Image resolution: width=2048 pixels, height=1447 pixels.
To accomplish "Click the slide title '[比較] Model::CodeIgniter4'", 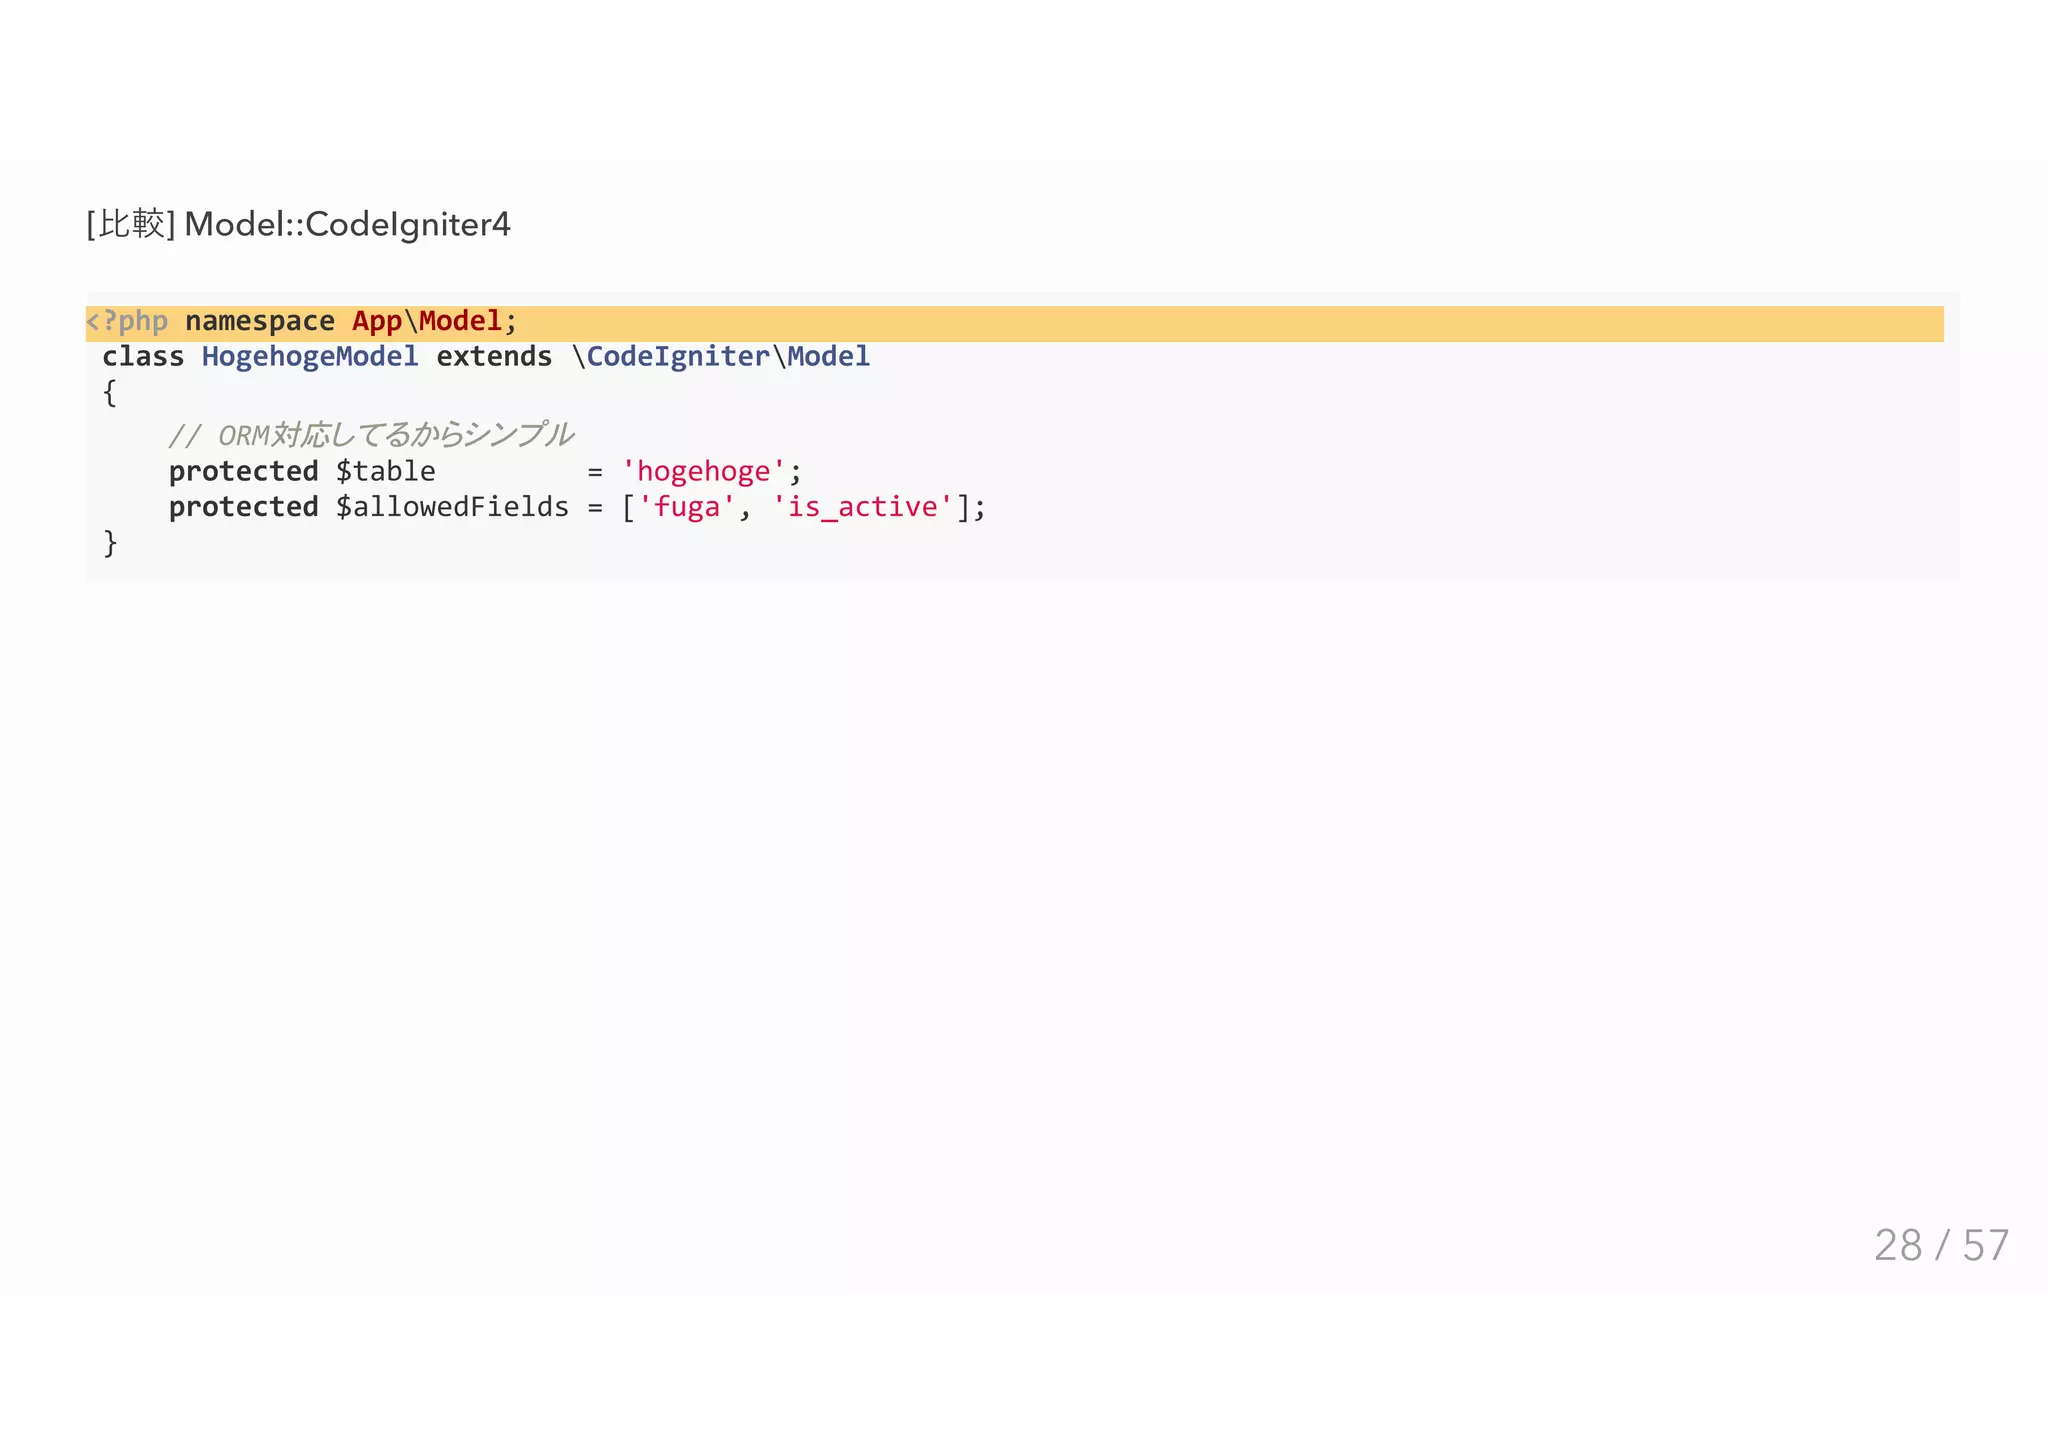I will point(298,224).
